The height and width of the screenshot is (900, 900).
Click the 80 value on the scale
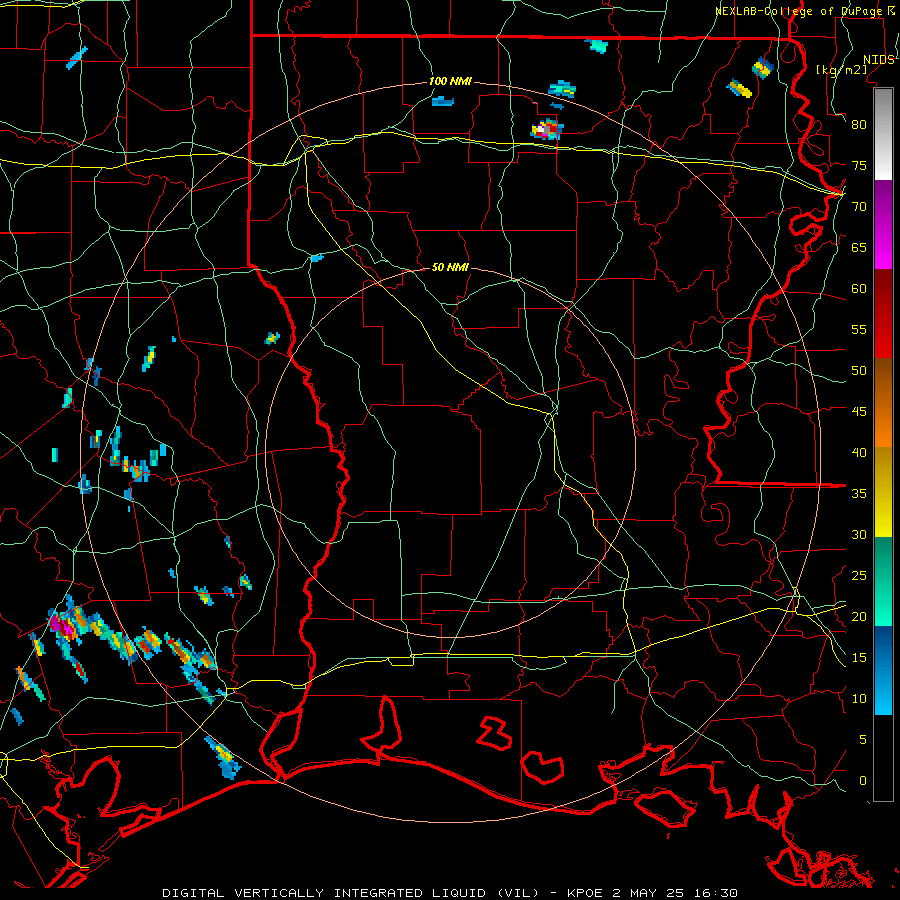859,125
